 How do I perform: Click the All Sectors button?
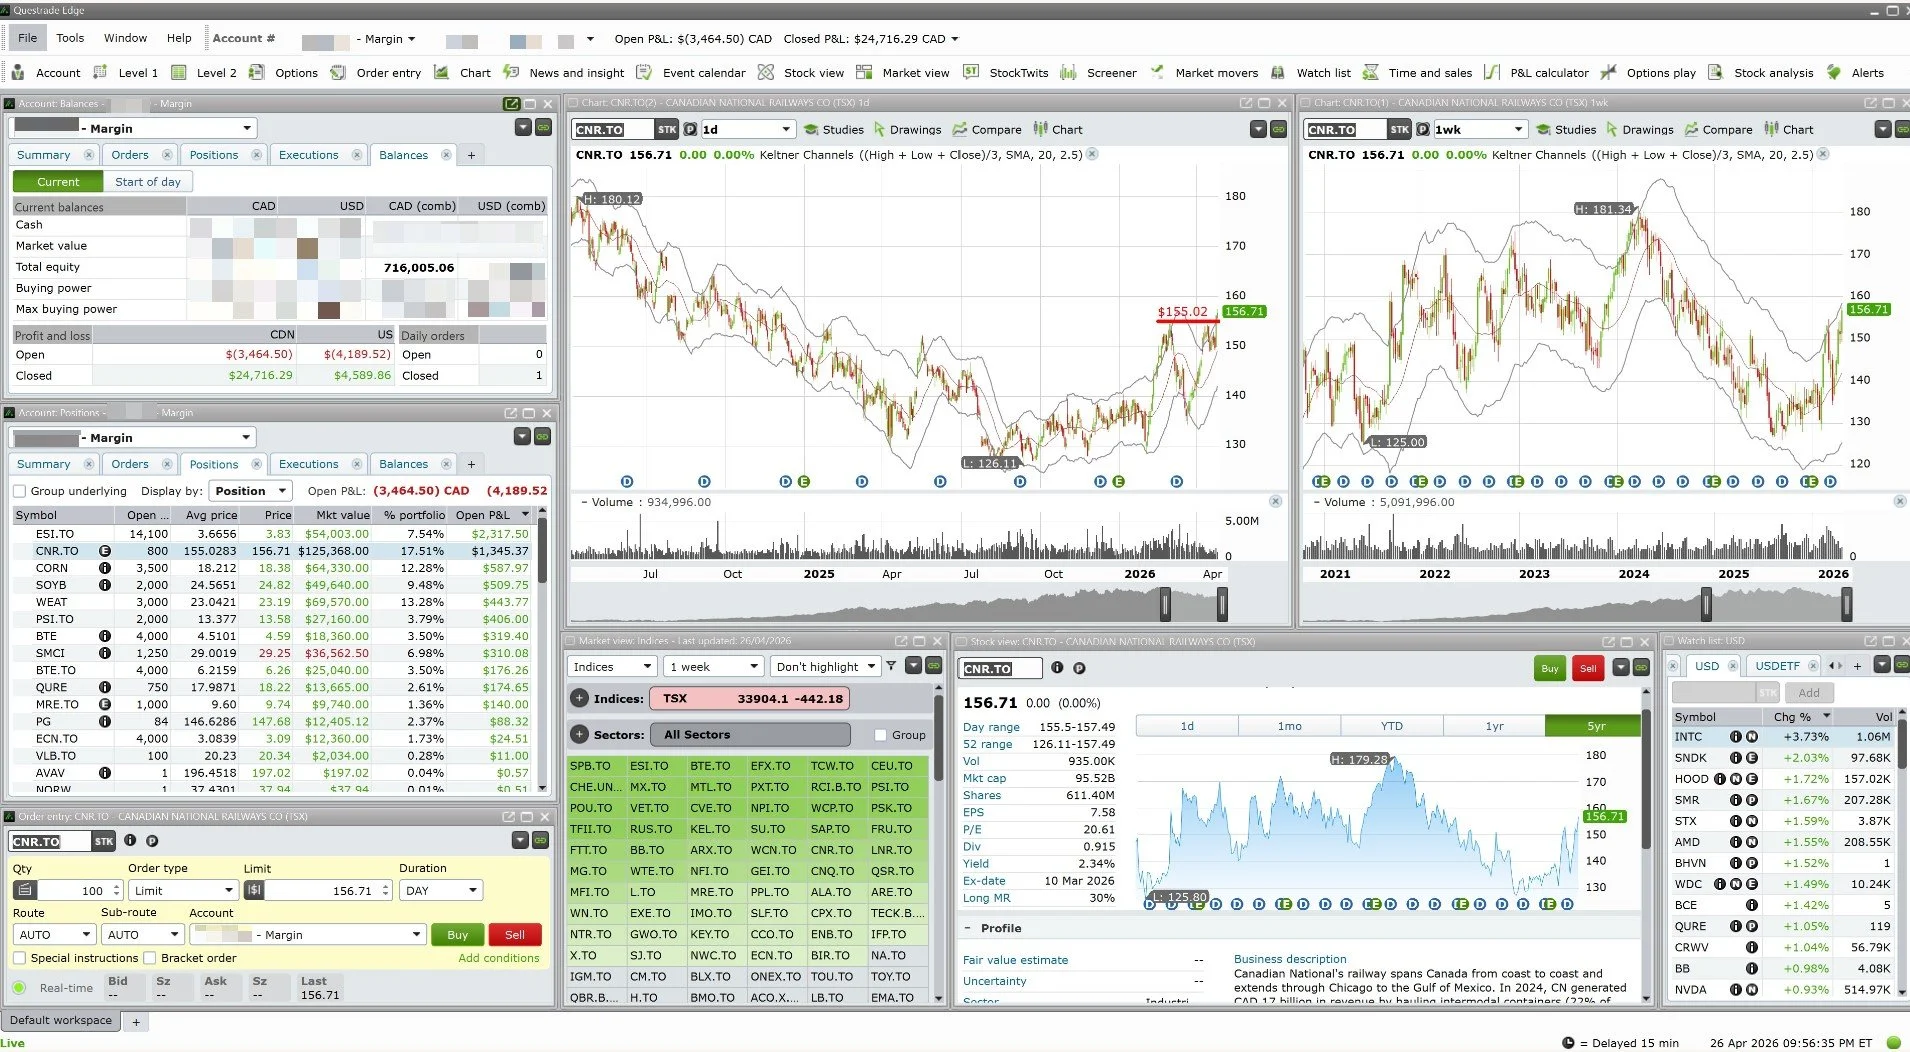[750, 735]
